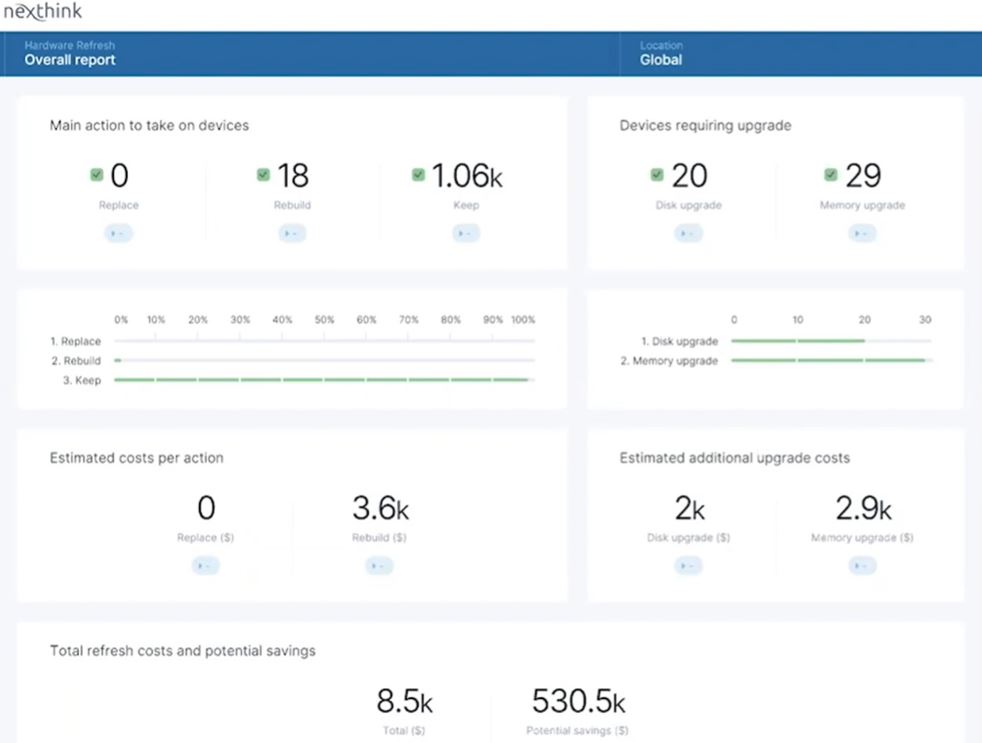
Task: Click the trend pill under Keep count
Action: tap(466, 233)
